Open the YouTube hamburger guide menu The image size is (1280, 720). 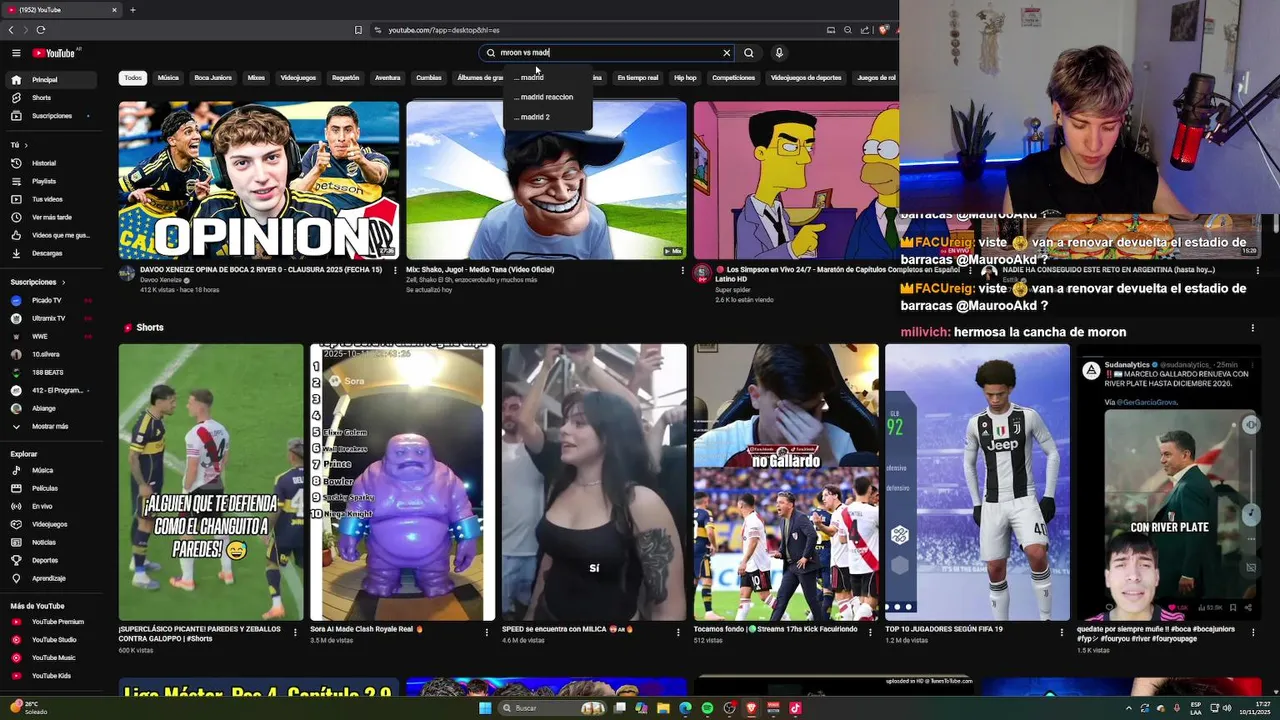pyautogui.click(x=16, y=53)
